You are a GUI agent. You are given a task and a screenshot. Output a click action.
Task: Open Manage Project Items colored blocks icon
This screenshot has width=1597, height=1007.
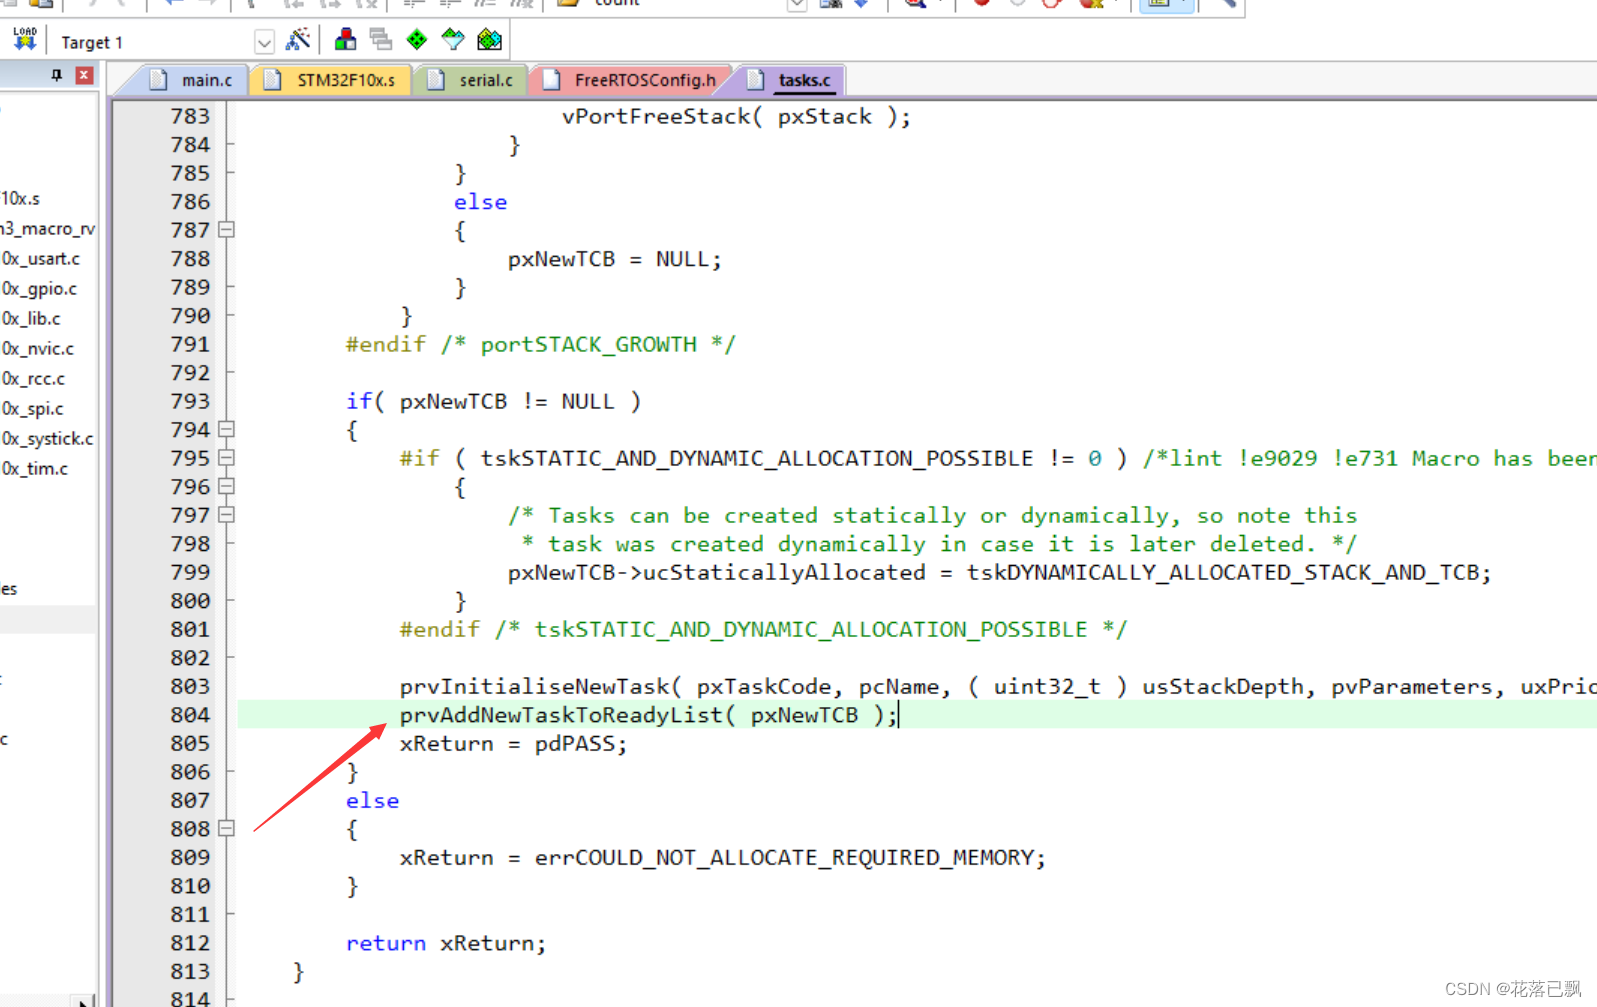pyautogui.click(x=345, y=40)
